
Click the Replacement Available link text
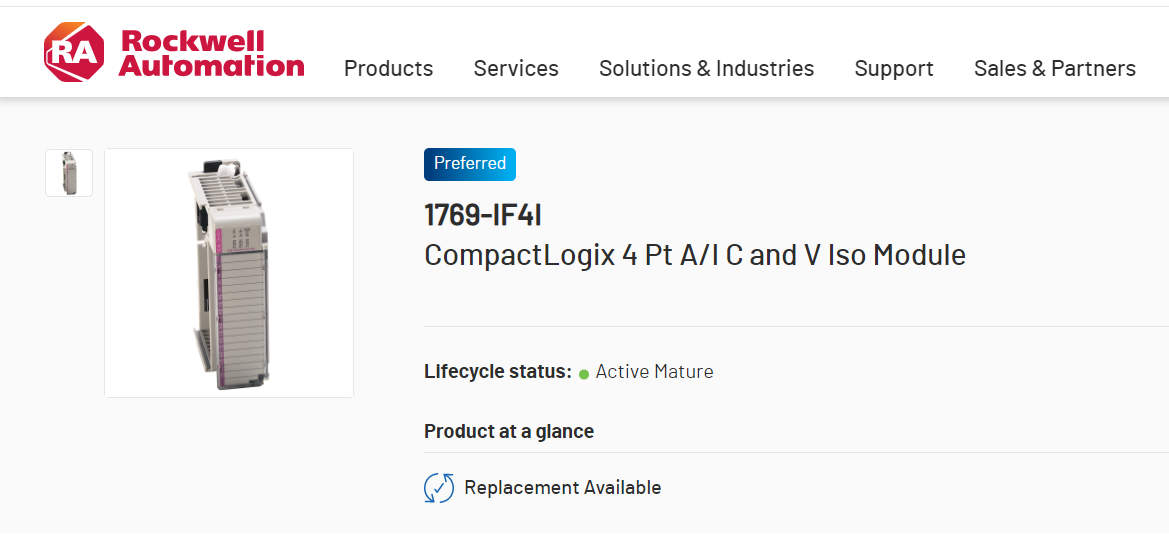pos(562,488)
